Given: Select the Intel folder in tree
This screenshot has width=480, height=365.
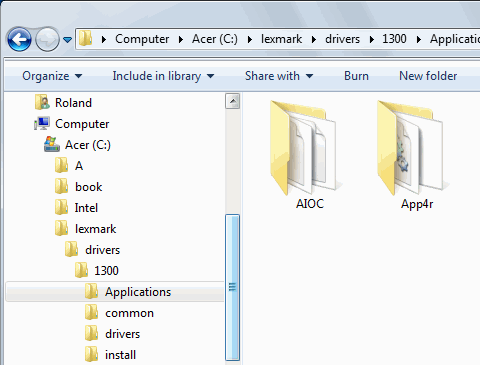Looking at the screenshot, I should pos(86,208).
